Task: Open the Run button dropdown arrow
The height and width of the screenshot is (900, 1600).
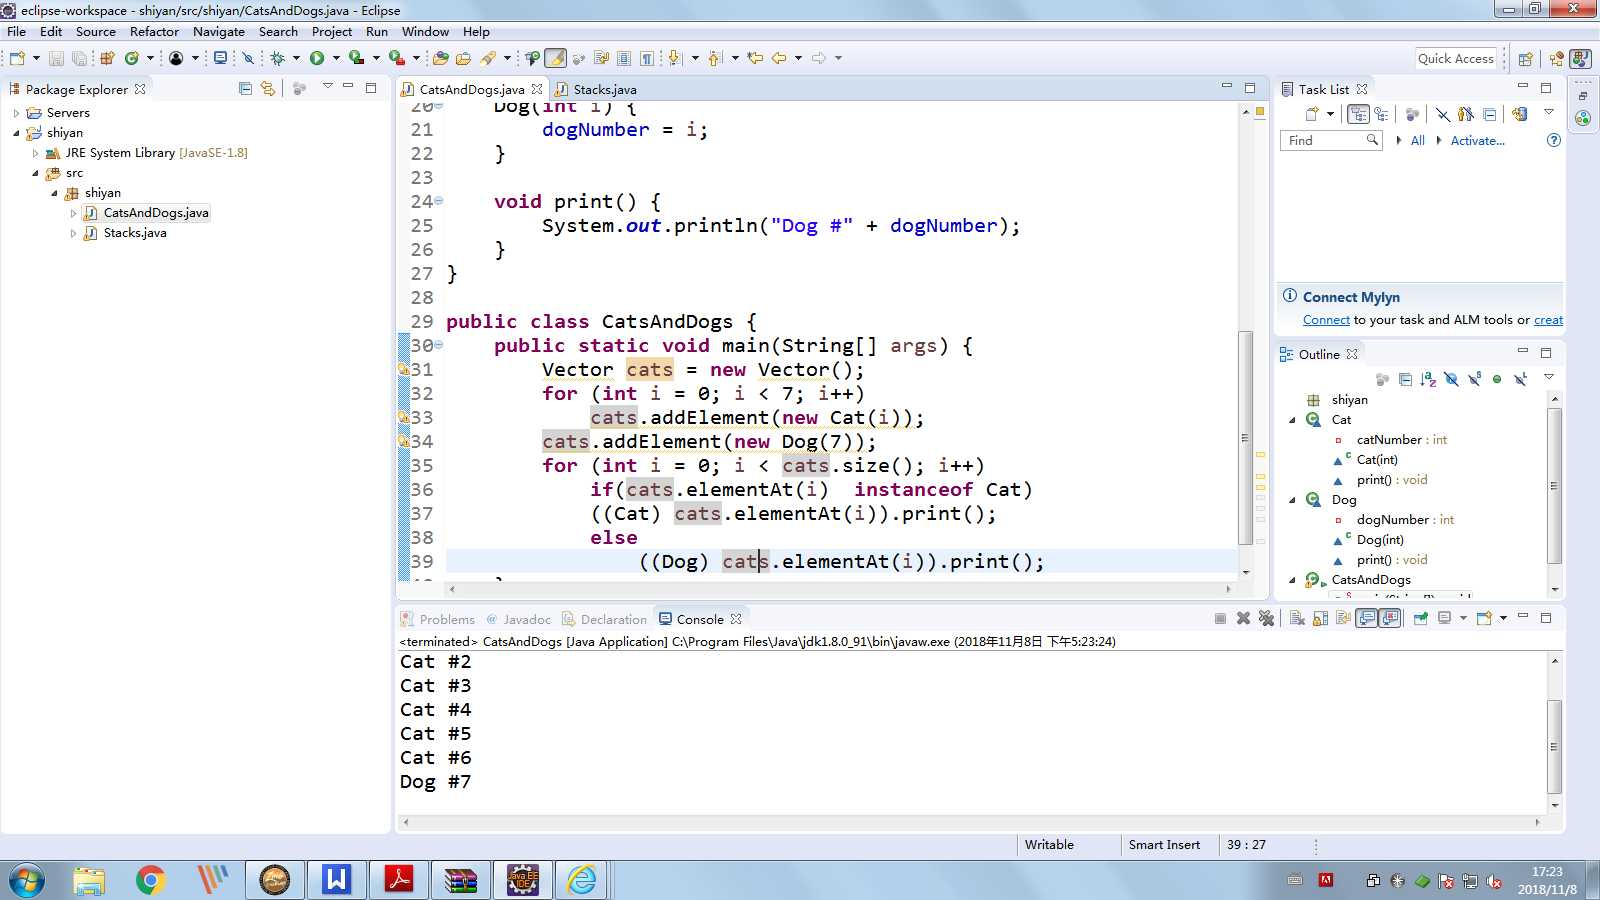Action: click(x=336, y=58)
